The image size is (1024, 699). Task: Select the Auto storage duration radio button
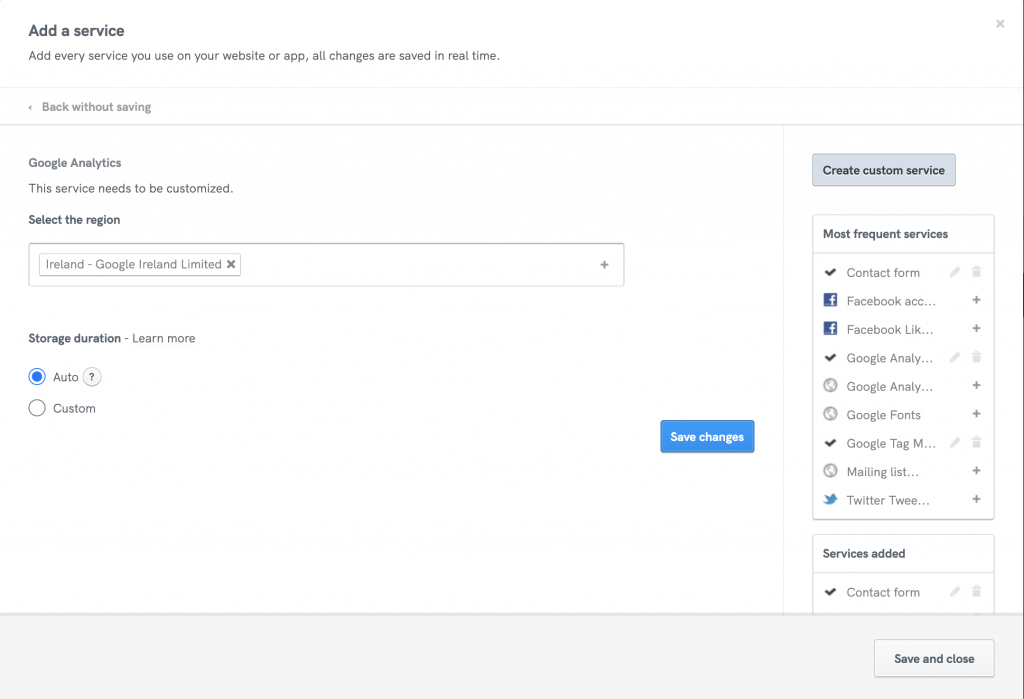coord(37,377)
